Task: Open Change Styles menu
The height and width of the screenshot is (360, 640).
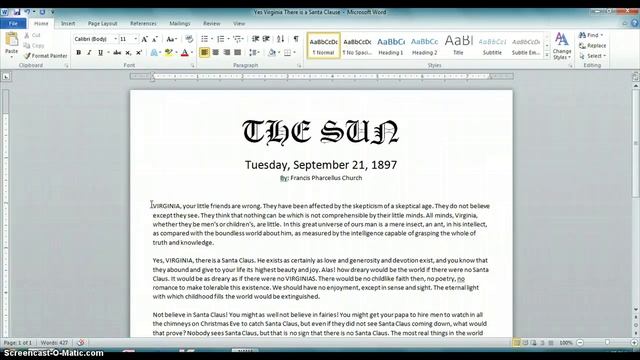Action: (x=562, y=46)
